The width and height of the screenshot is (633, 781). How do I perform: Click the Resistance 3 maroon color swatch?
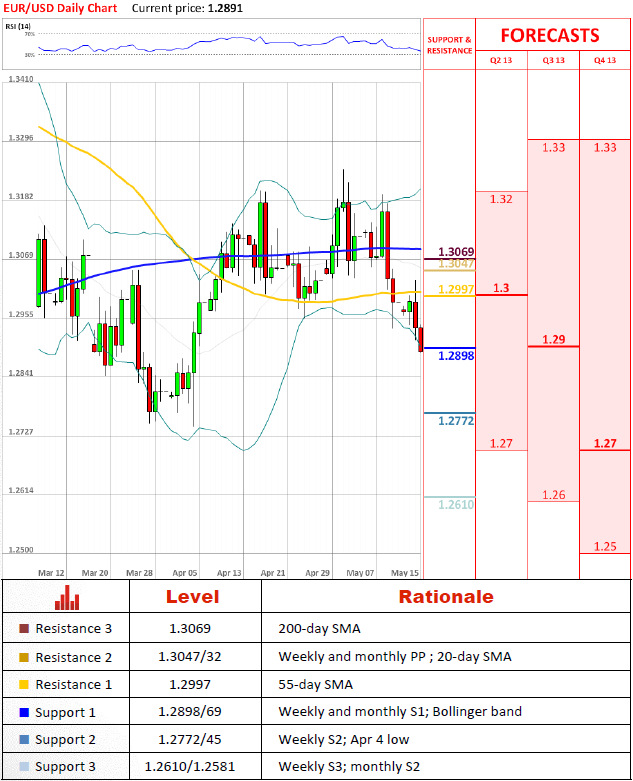click(x=24, y=629)
